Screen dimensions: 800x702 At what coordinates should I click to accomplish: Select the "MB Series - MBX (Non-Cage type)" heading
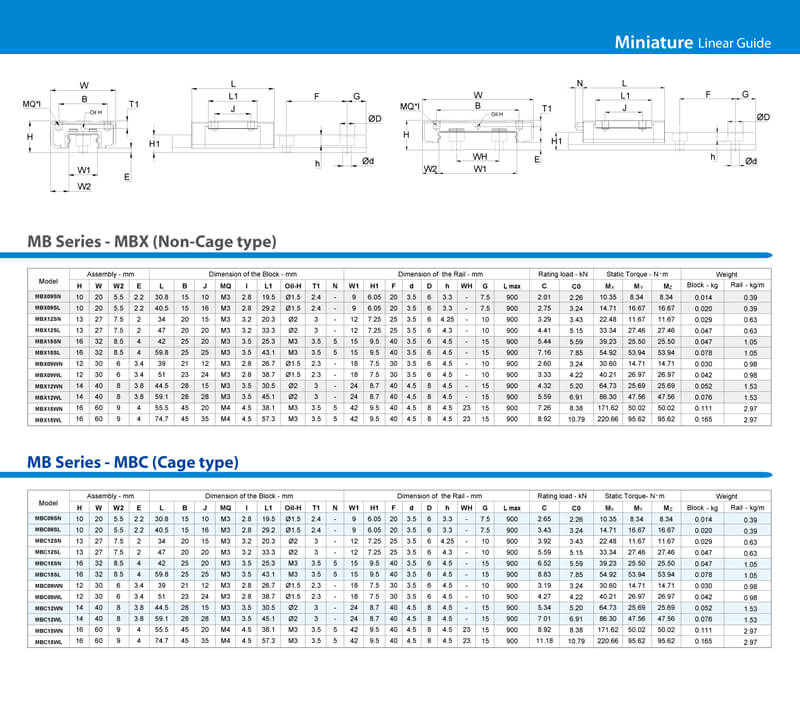pyautogui.click(x=153, y=242)
